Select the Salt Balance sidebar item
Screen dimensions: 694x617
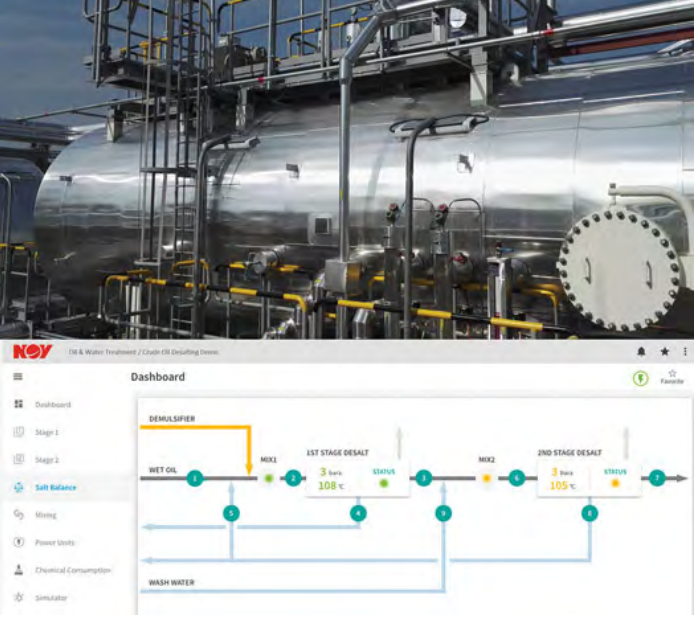[55, 487]
